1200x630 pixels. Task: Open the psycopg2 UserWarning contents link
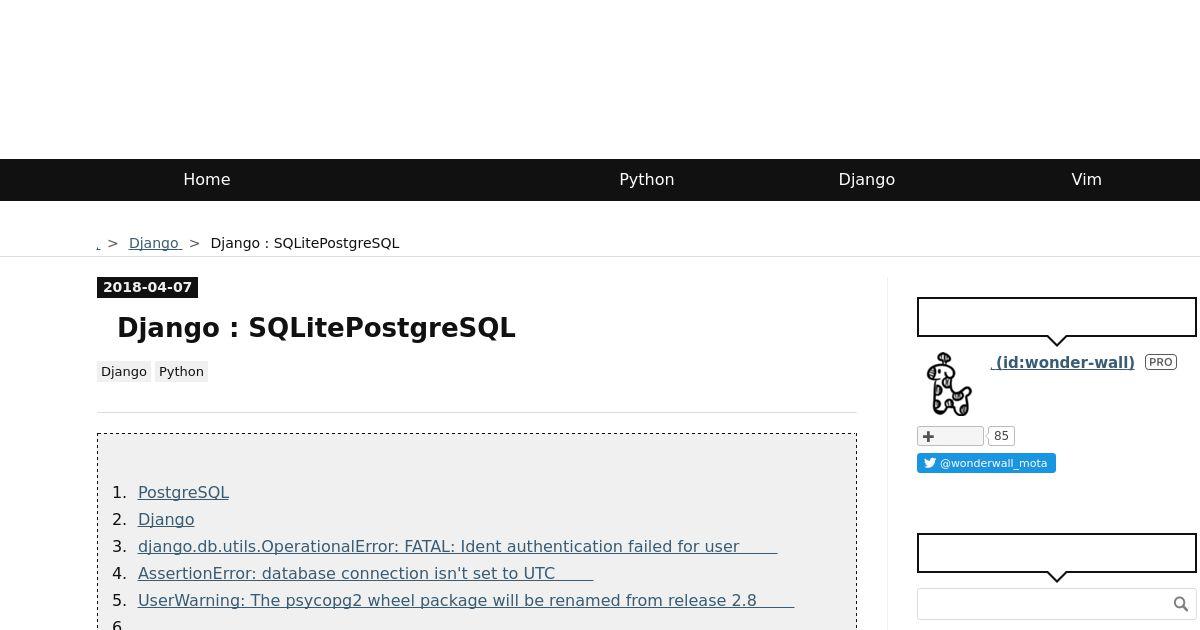[x=466, y=600]
